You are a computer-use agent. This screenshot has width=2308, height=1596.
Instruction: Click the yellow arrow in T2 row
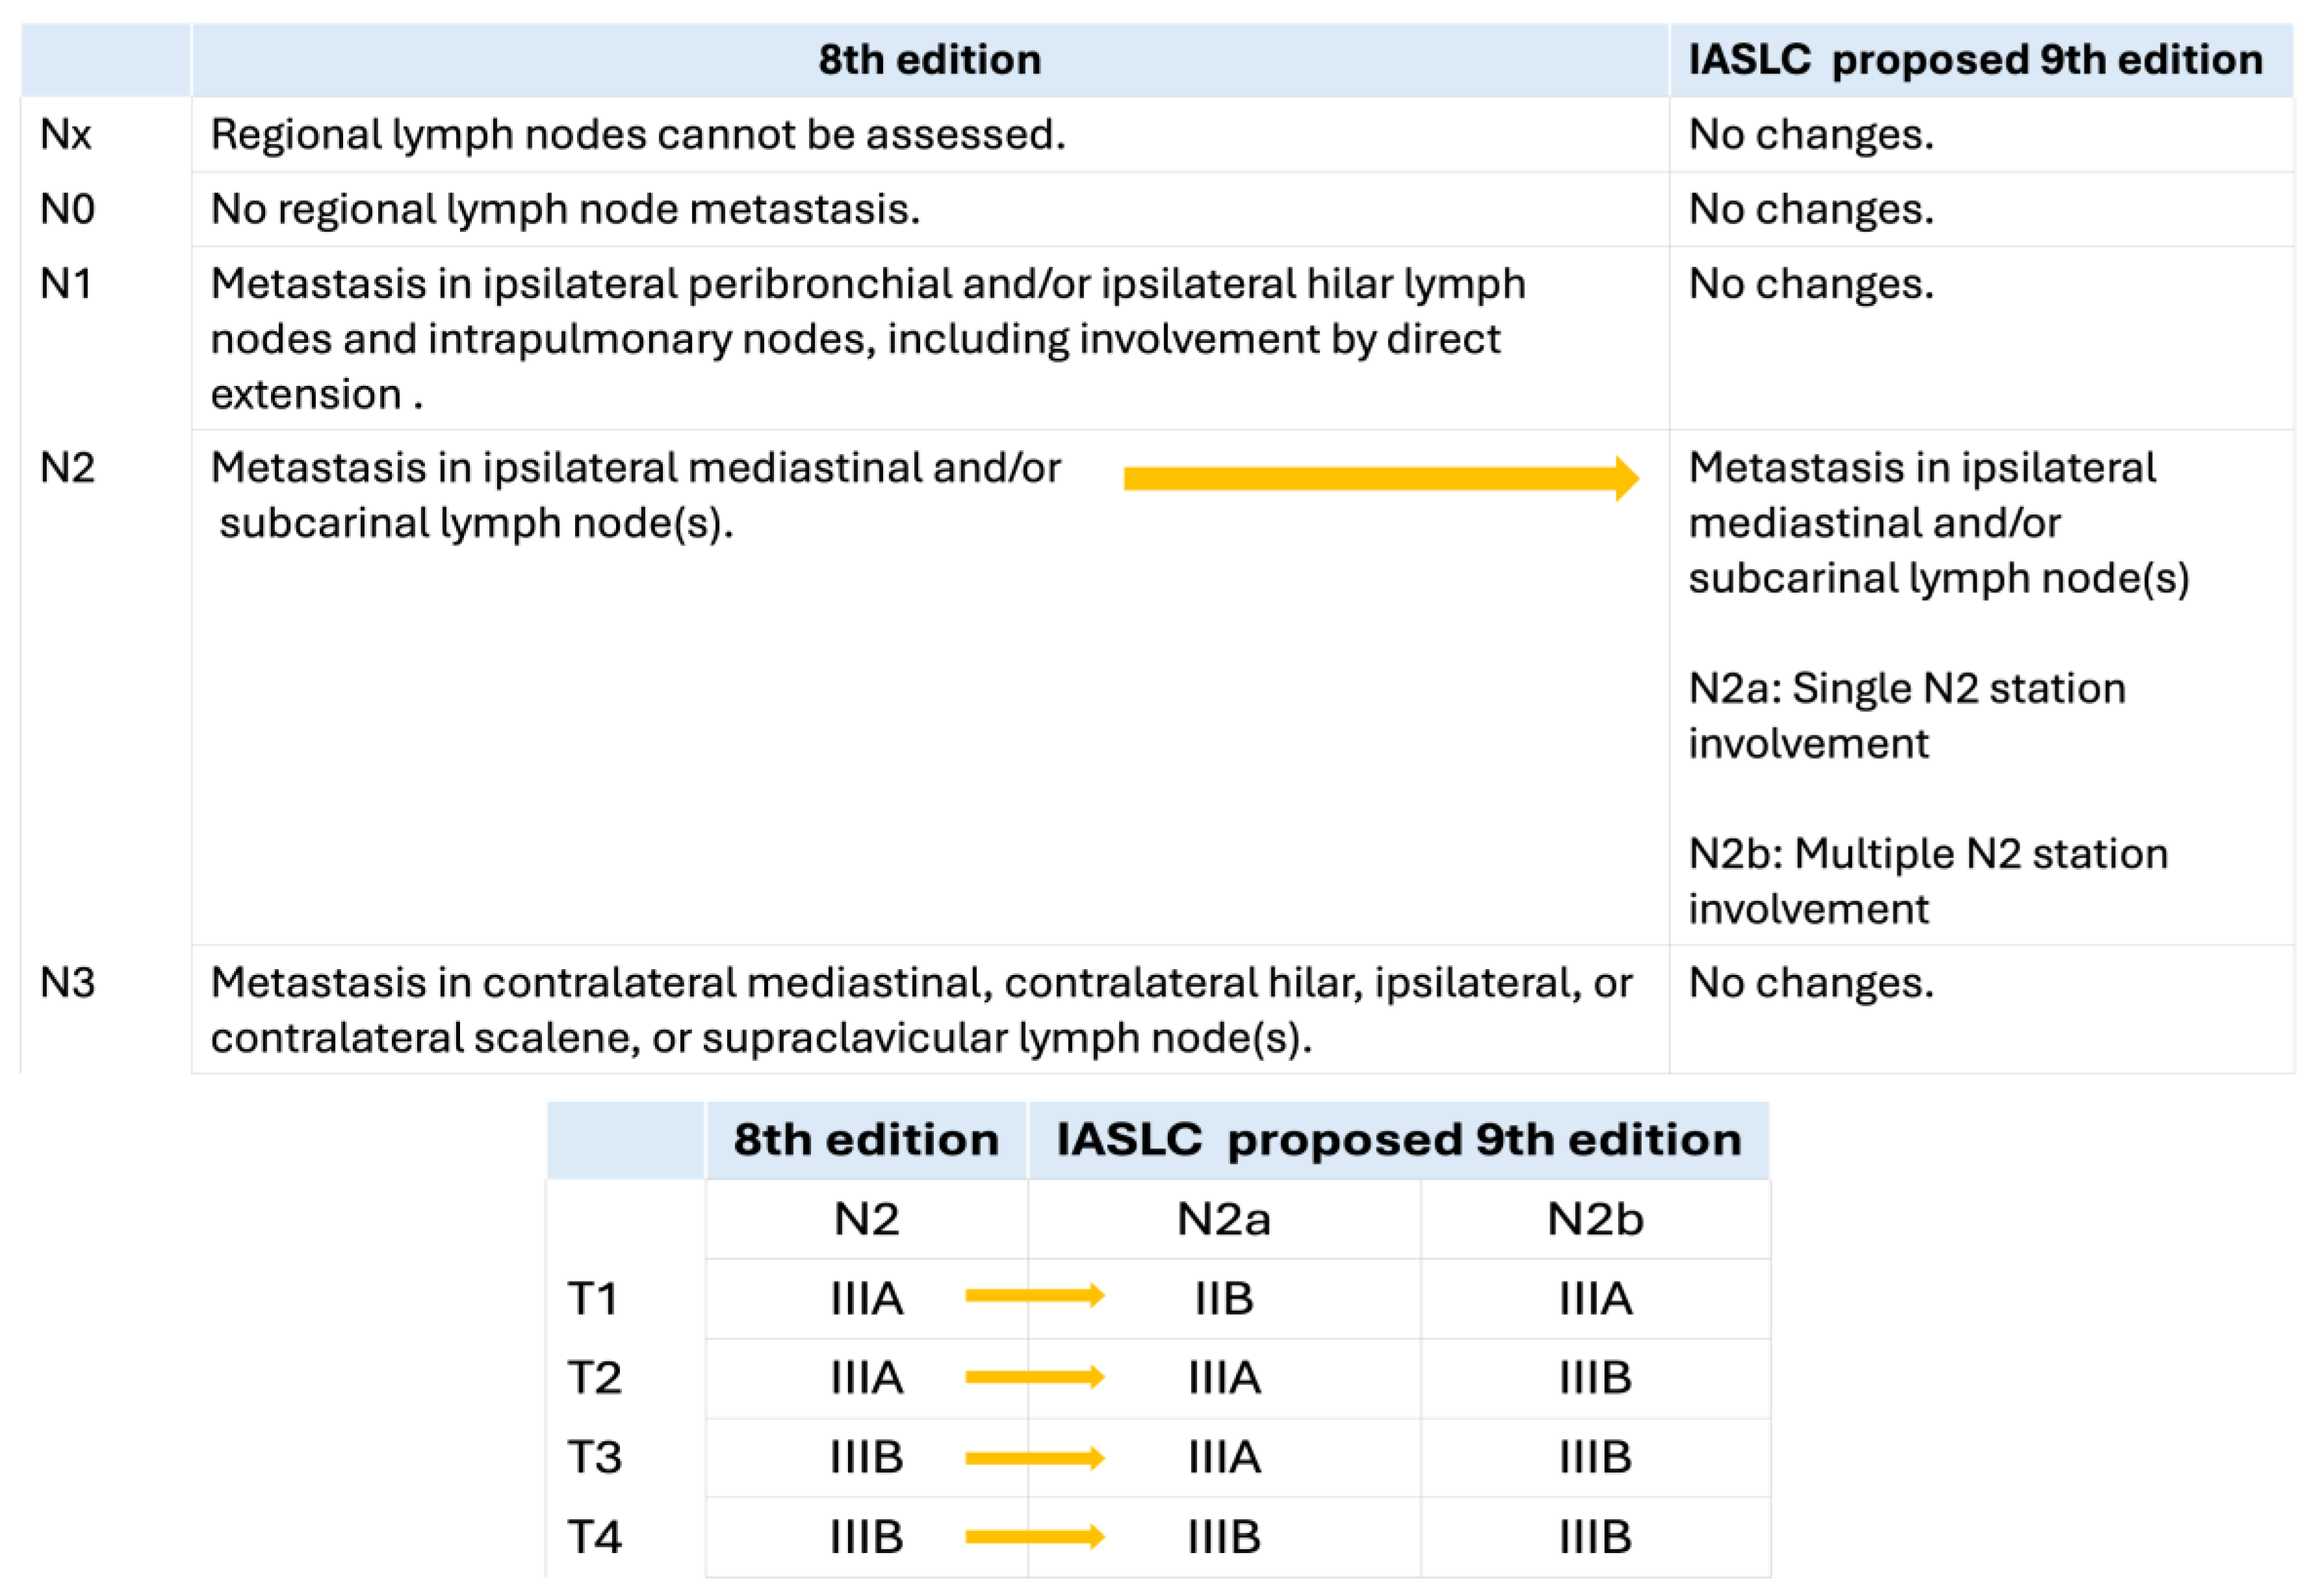click(x=1034, y=1377)
